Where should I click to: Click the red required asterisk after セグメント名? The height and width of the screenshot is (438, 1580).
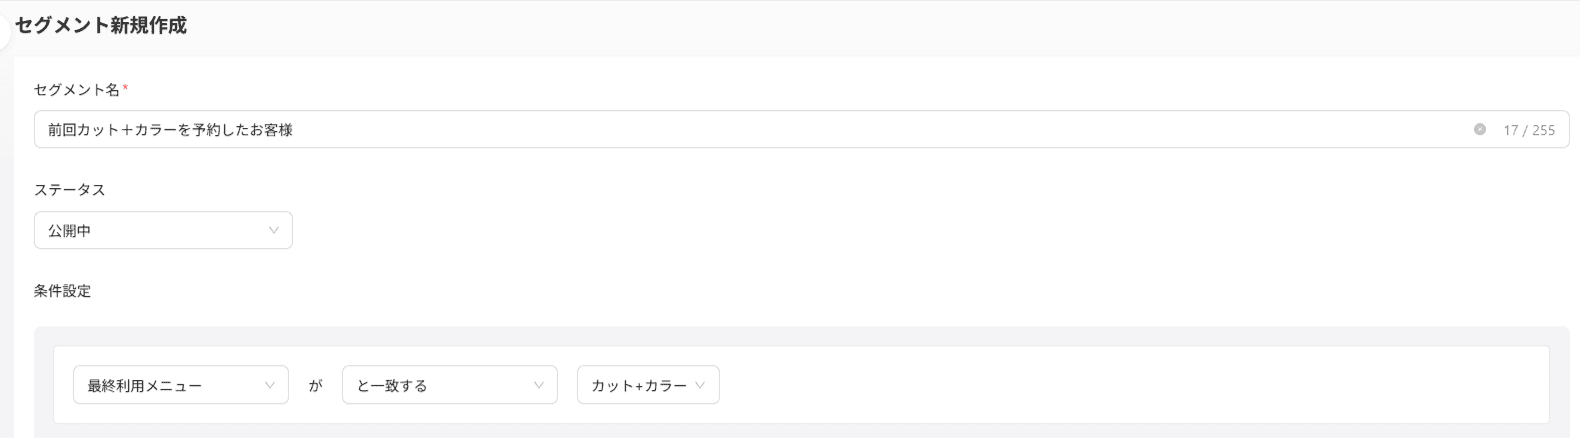point(125,90)
